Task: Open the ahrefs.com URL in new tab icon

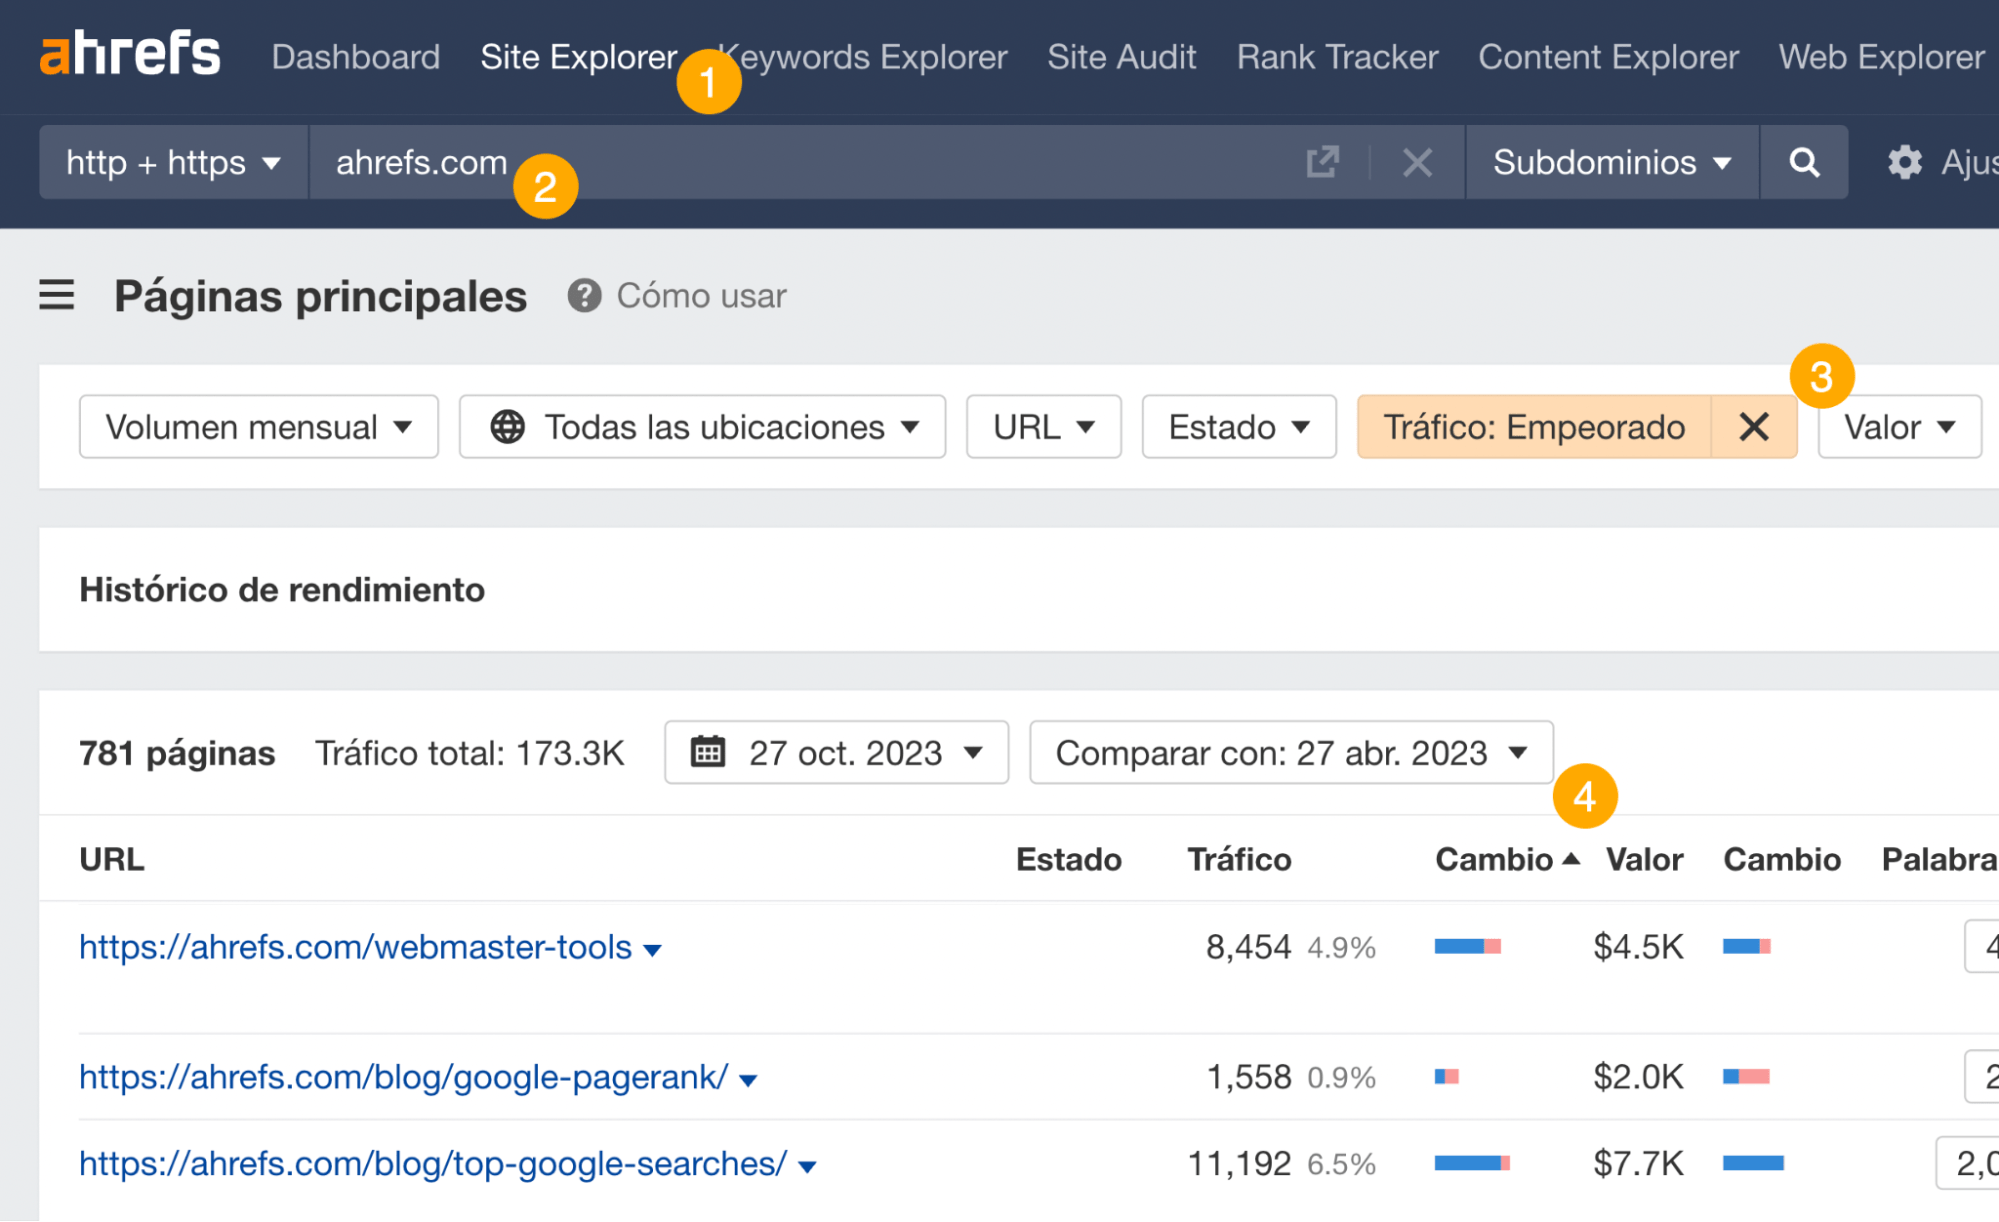Action: tap(1322, 162)
